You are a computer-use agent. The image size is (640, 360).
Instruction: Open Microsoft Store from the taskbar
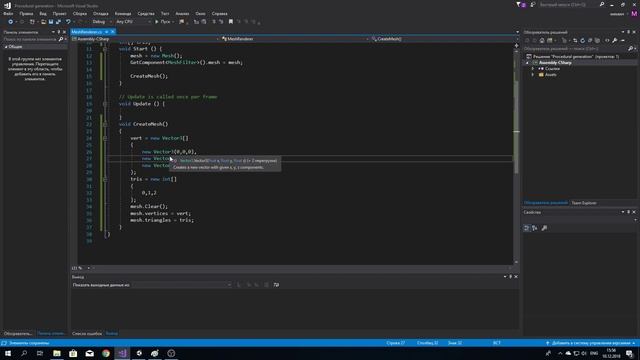73,353
